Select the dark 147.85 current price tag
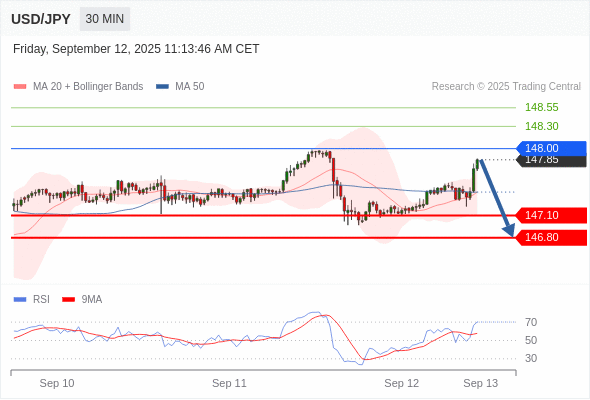 pyautogui.click(x=551, y=161)
